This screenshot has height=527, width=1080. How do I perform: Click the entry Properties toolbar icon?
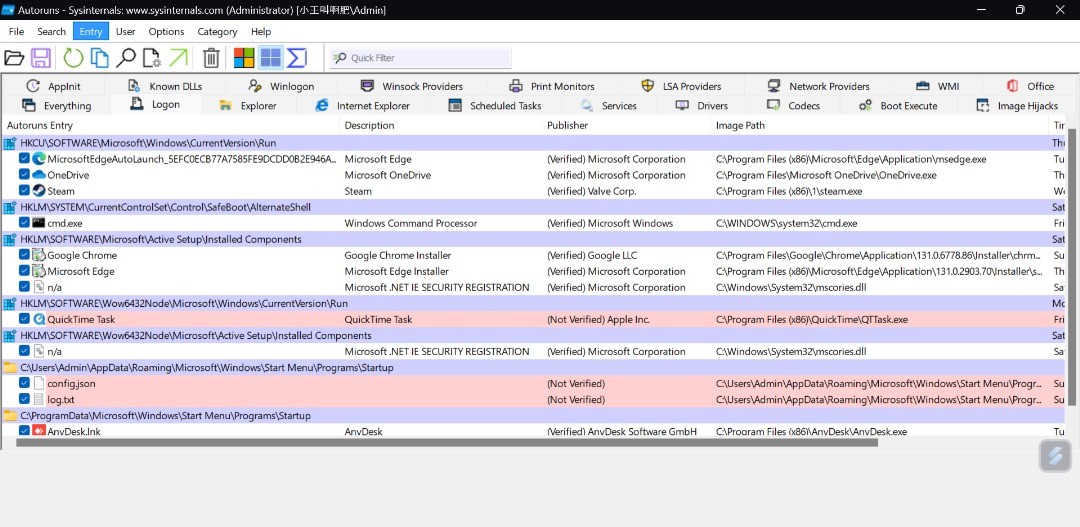(152, 58)
